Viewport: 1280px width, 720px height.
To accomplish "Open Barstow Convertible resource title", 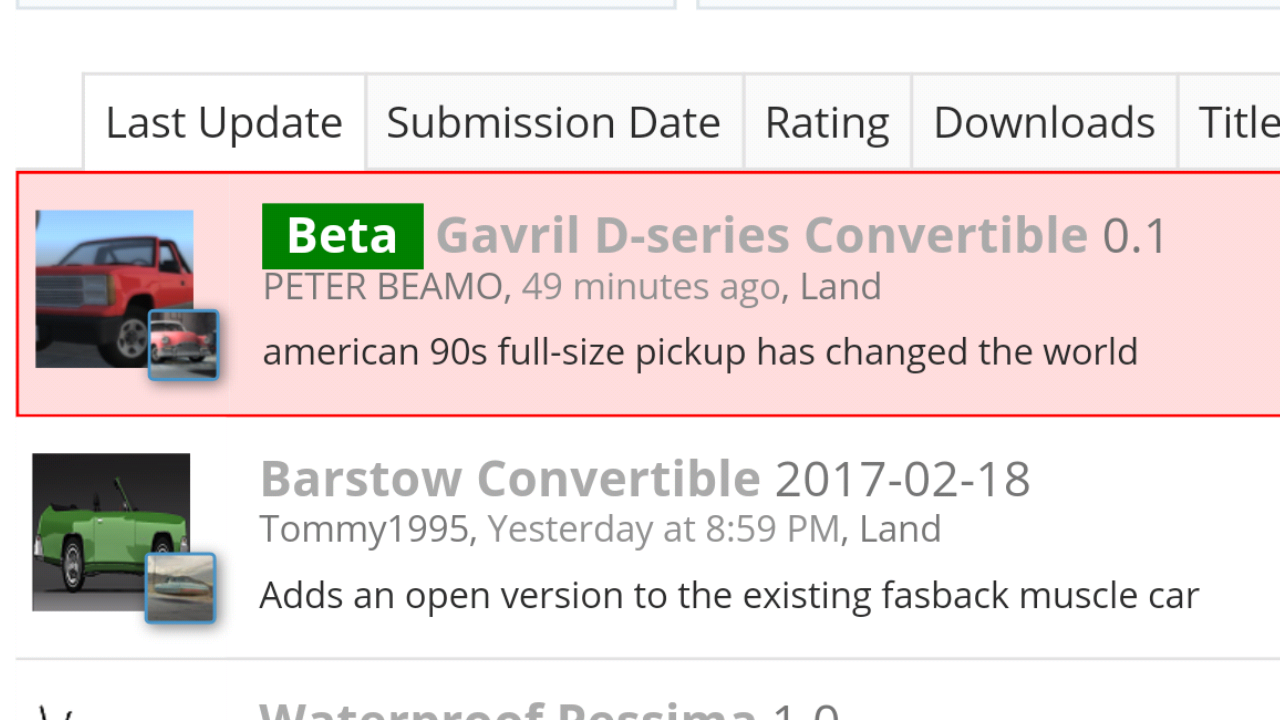I will coord(510,479).
